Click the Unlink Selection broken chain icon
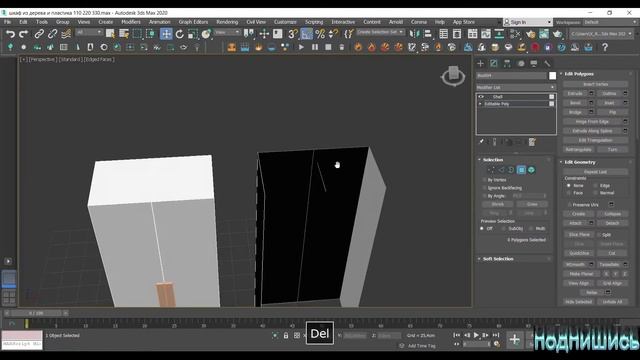The width and height of the screenshot is (640, 360). tap(52, 34)
